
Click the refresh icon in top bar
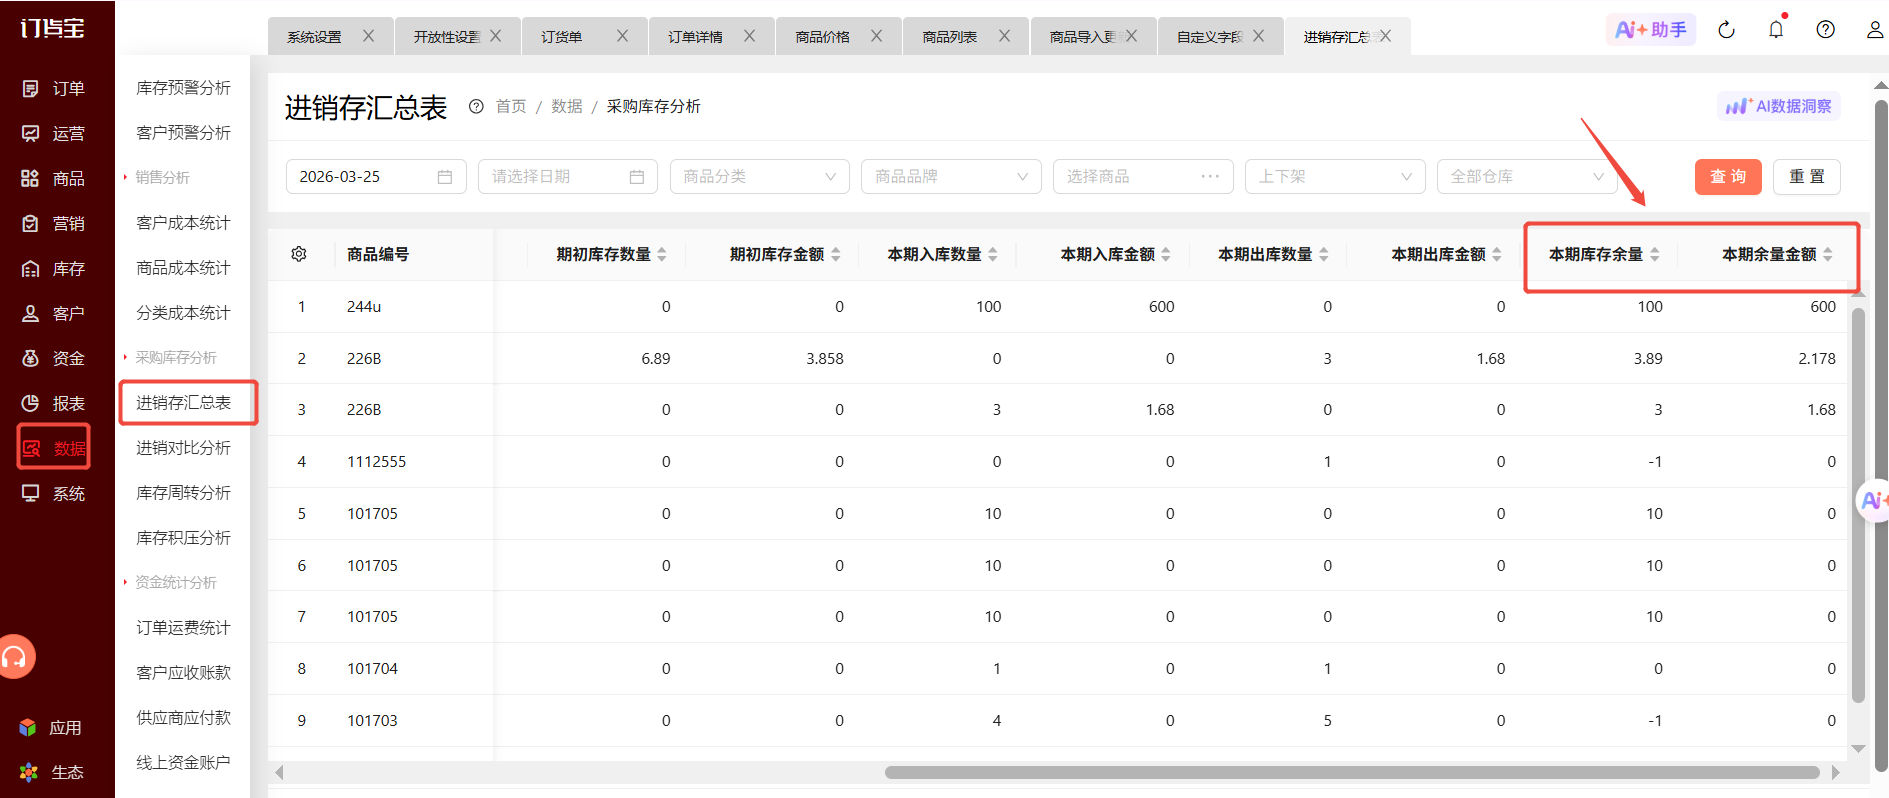coord(1726,30)
